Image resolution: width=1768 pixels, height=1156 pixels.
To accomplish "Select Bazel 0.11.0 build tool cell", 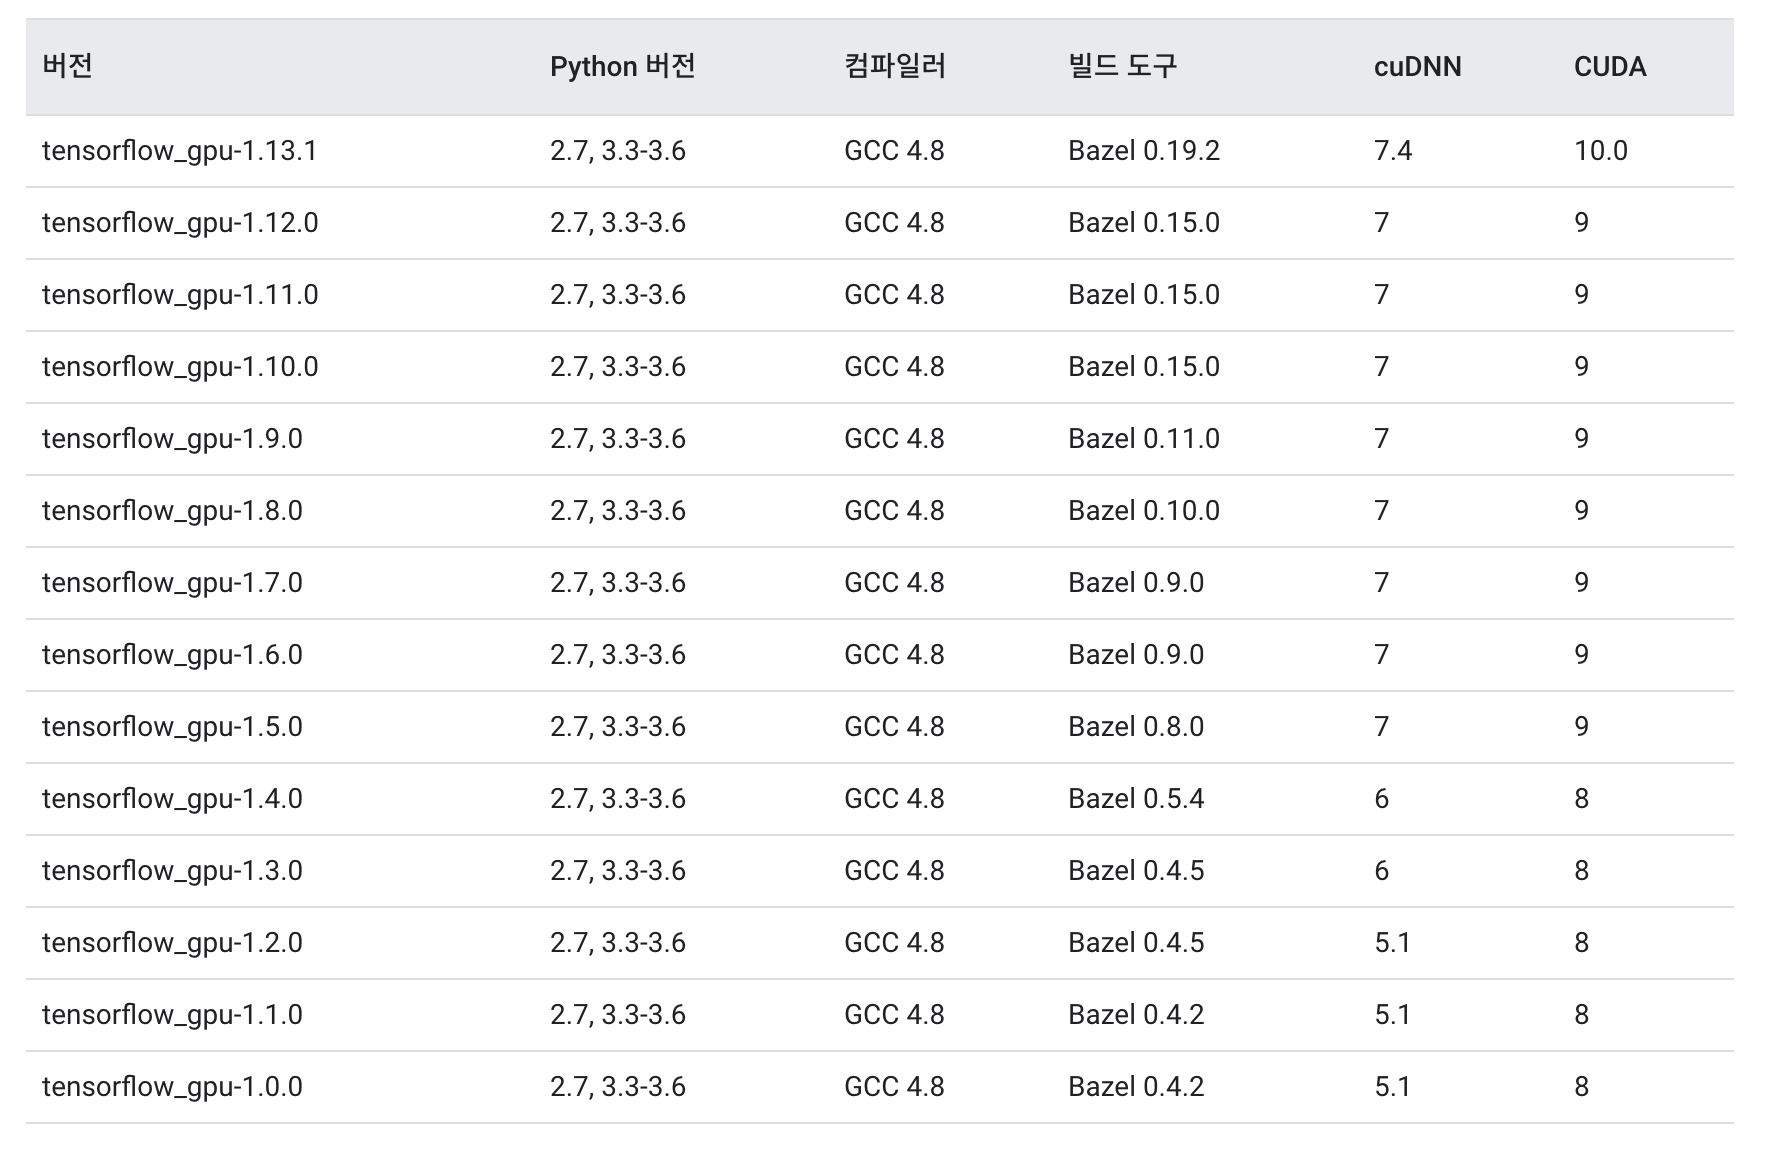I will pos(1144,439).
